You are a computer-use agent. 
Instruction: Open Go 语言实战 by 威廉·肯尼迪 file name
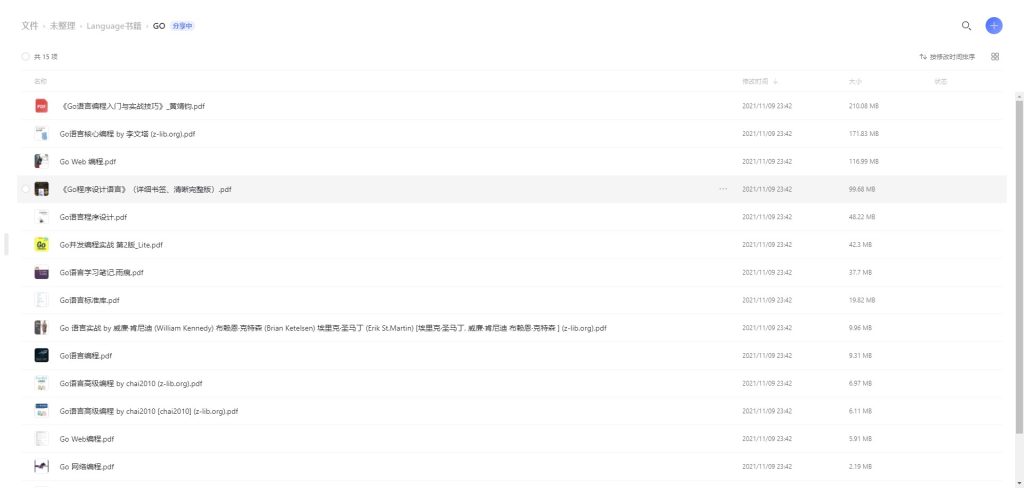[333, 328]
